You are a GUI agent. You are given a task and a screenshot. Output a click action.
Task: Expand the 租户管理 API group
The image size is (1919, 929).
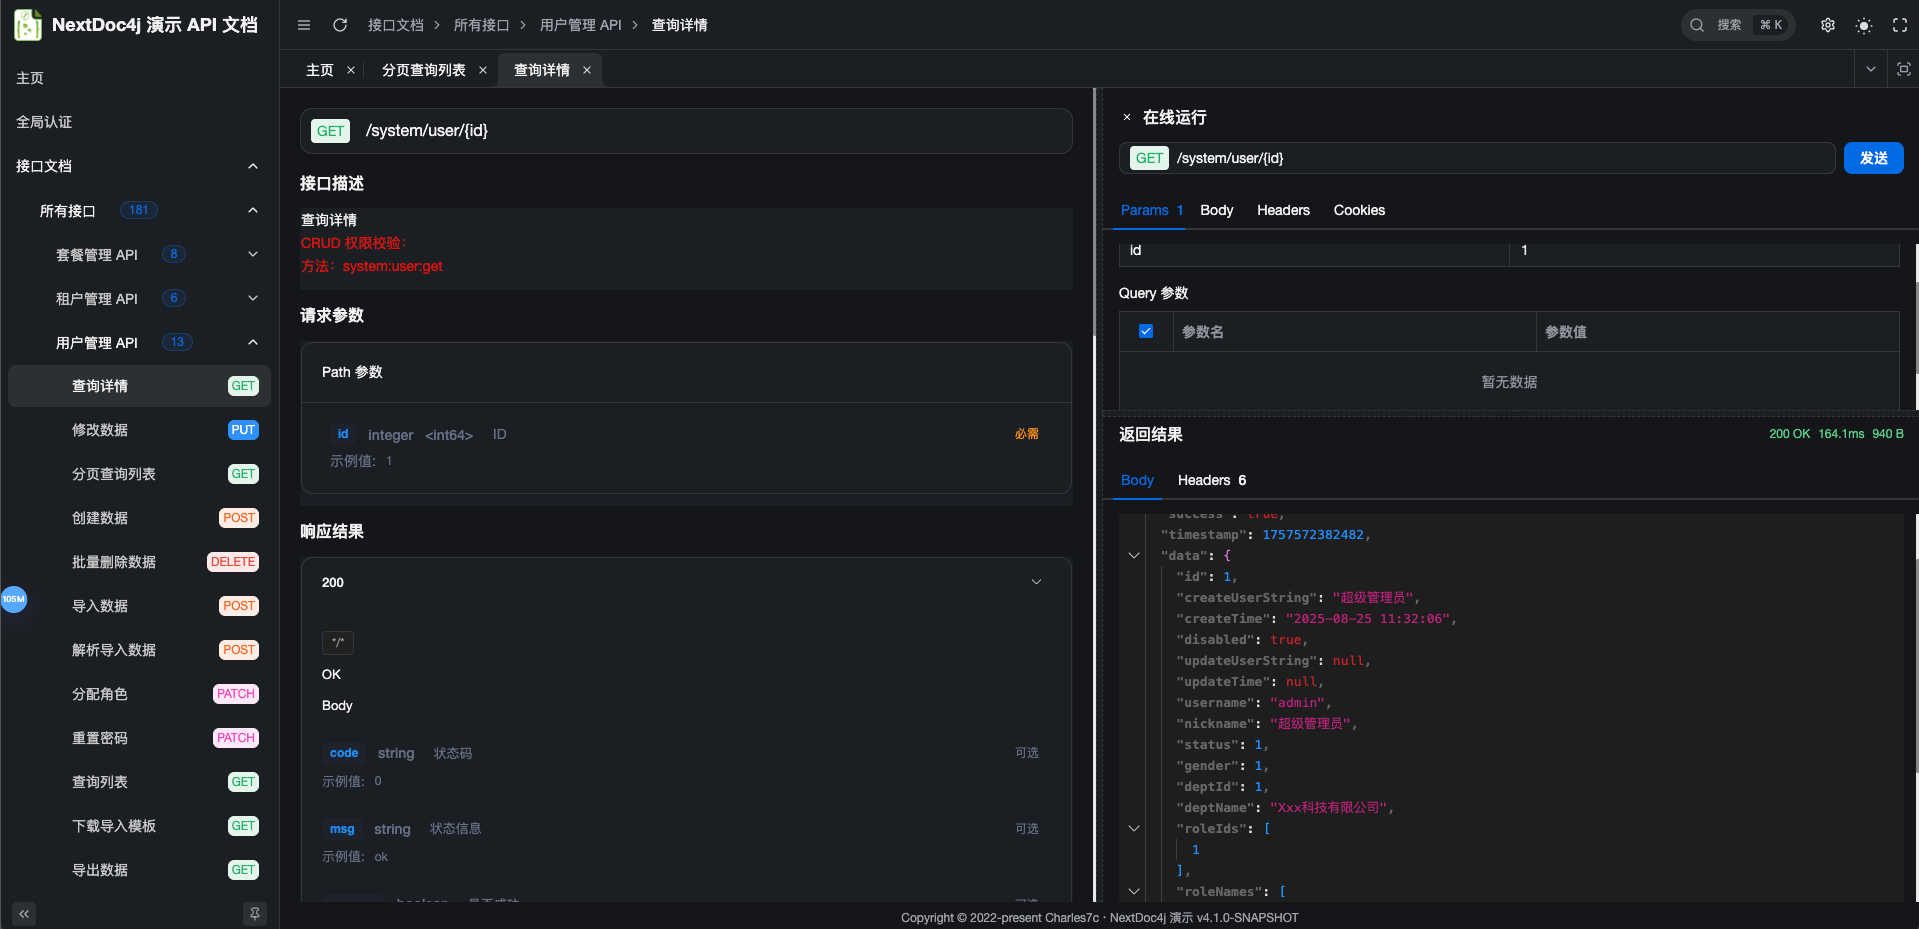253,298
